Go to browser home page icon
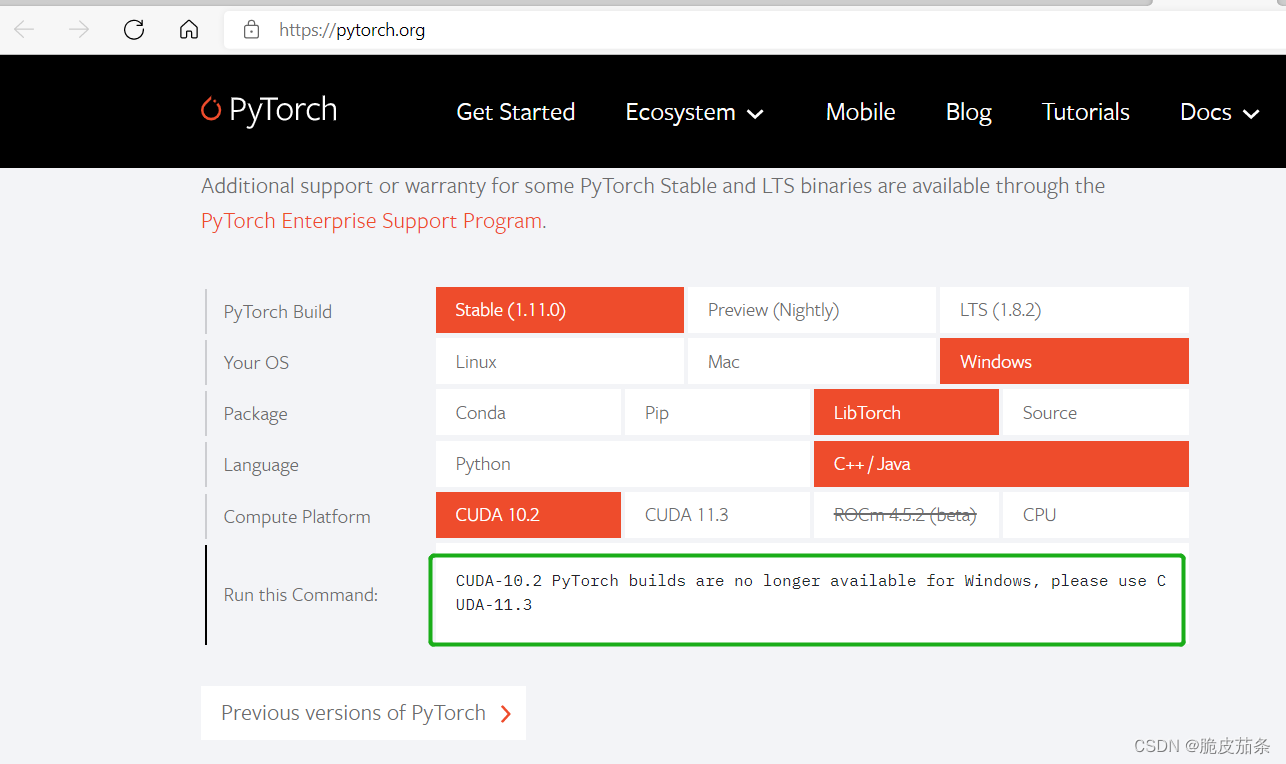 tap(189, 30)
